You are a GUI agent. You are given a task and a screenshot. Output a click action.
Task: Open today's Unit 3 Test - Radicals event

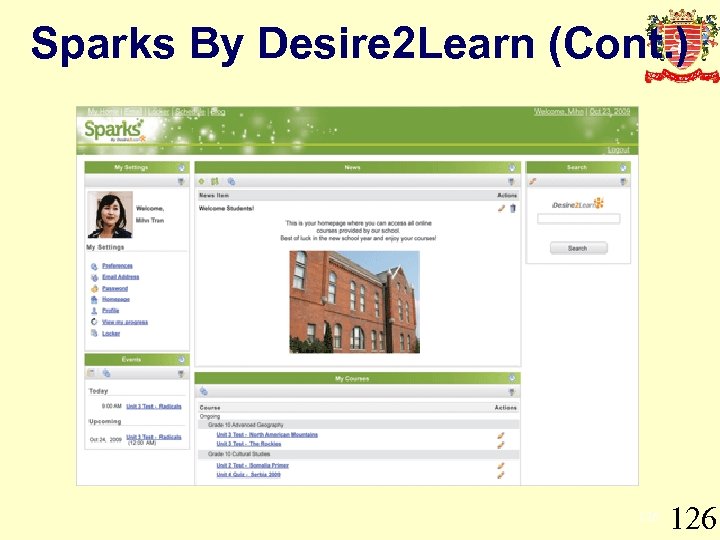[x=154, y=406]
